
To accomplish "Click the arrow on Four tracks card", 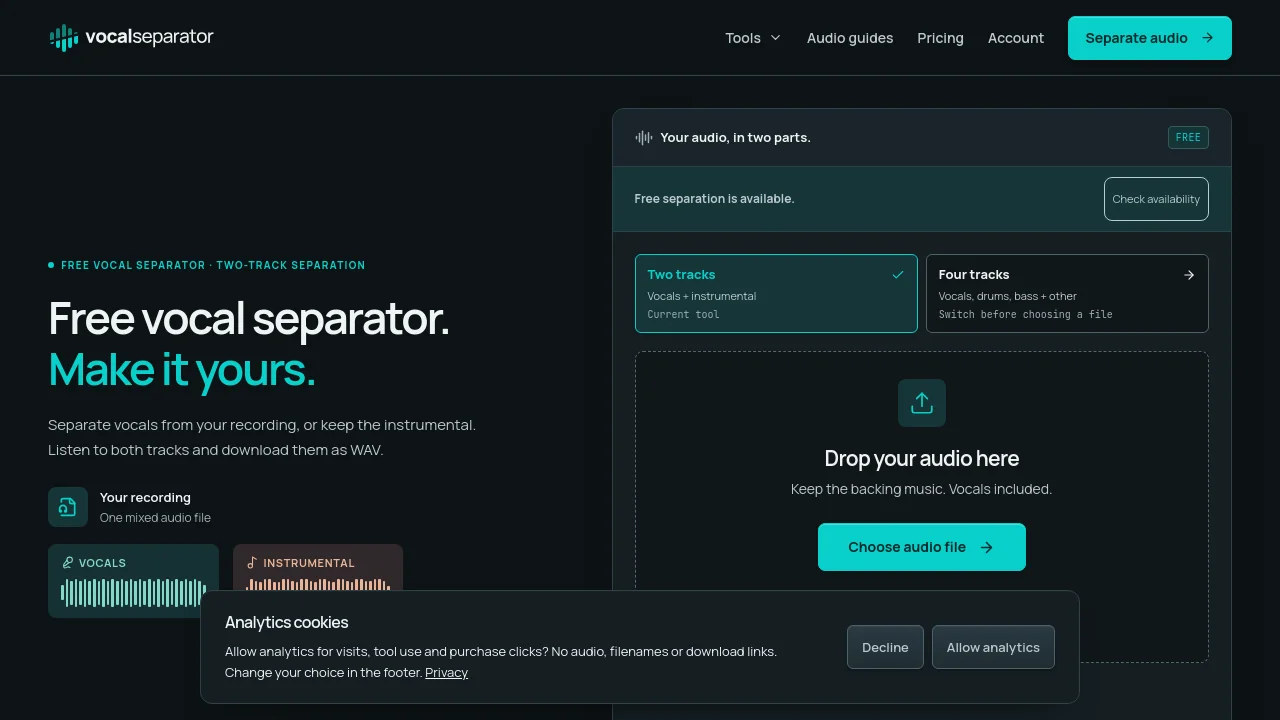I will coord(1189,275).
